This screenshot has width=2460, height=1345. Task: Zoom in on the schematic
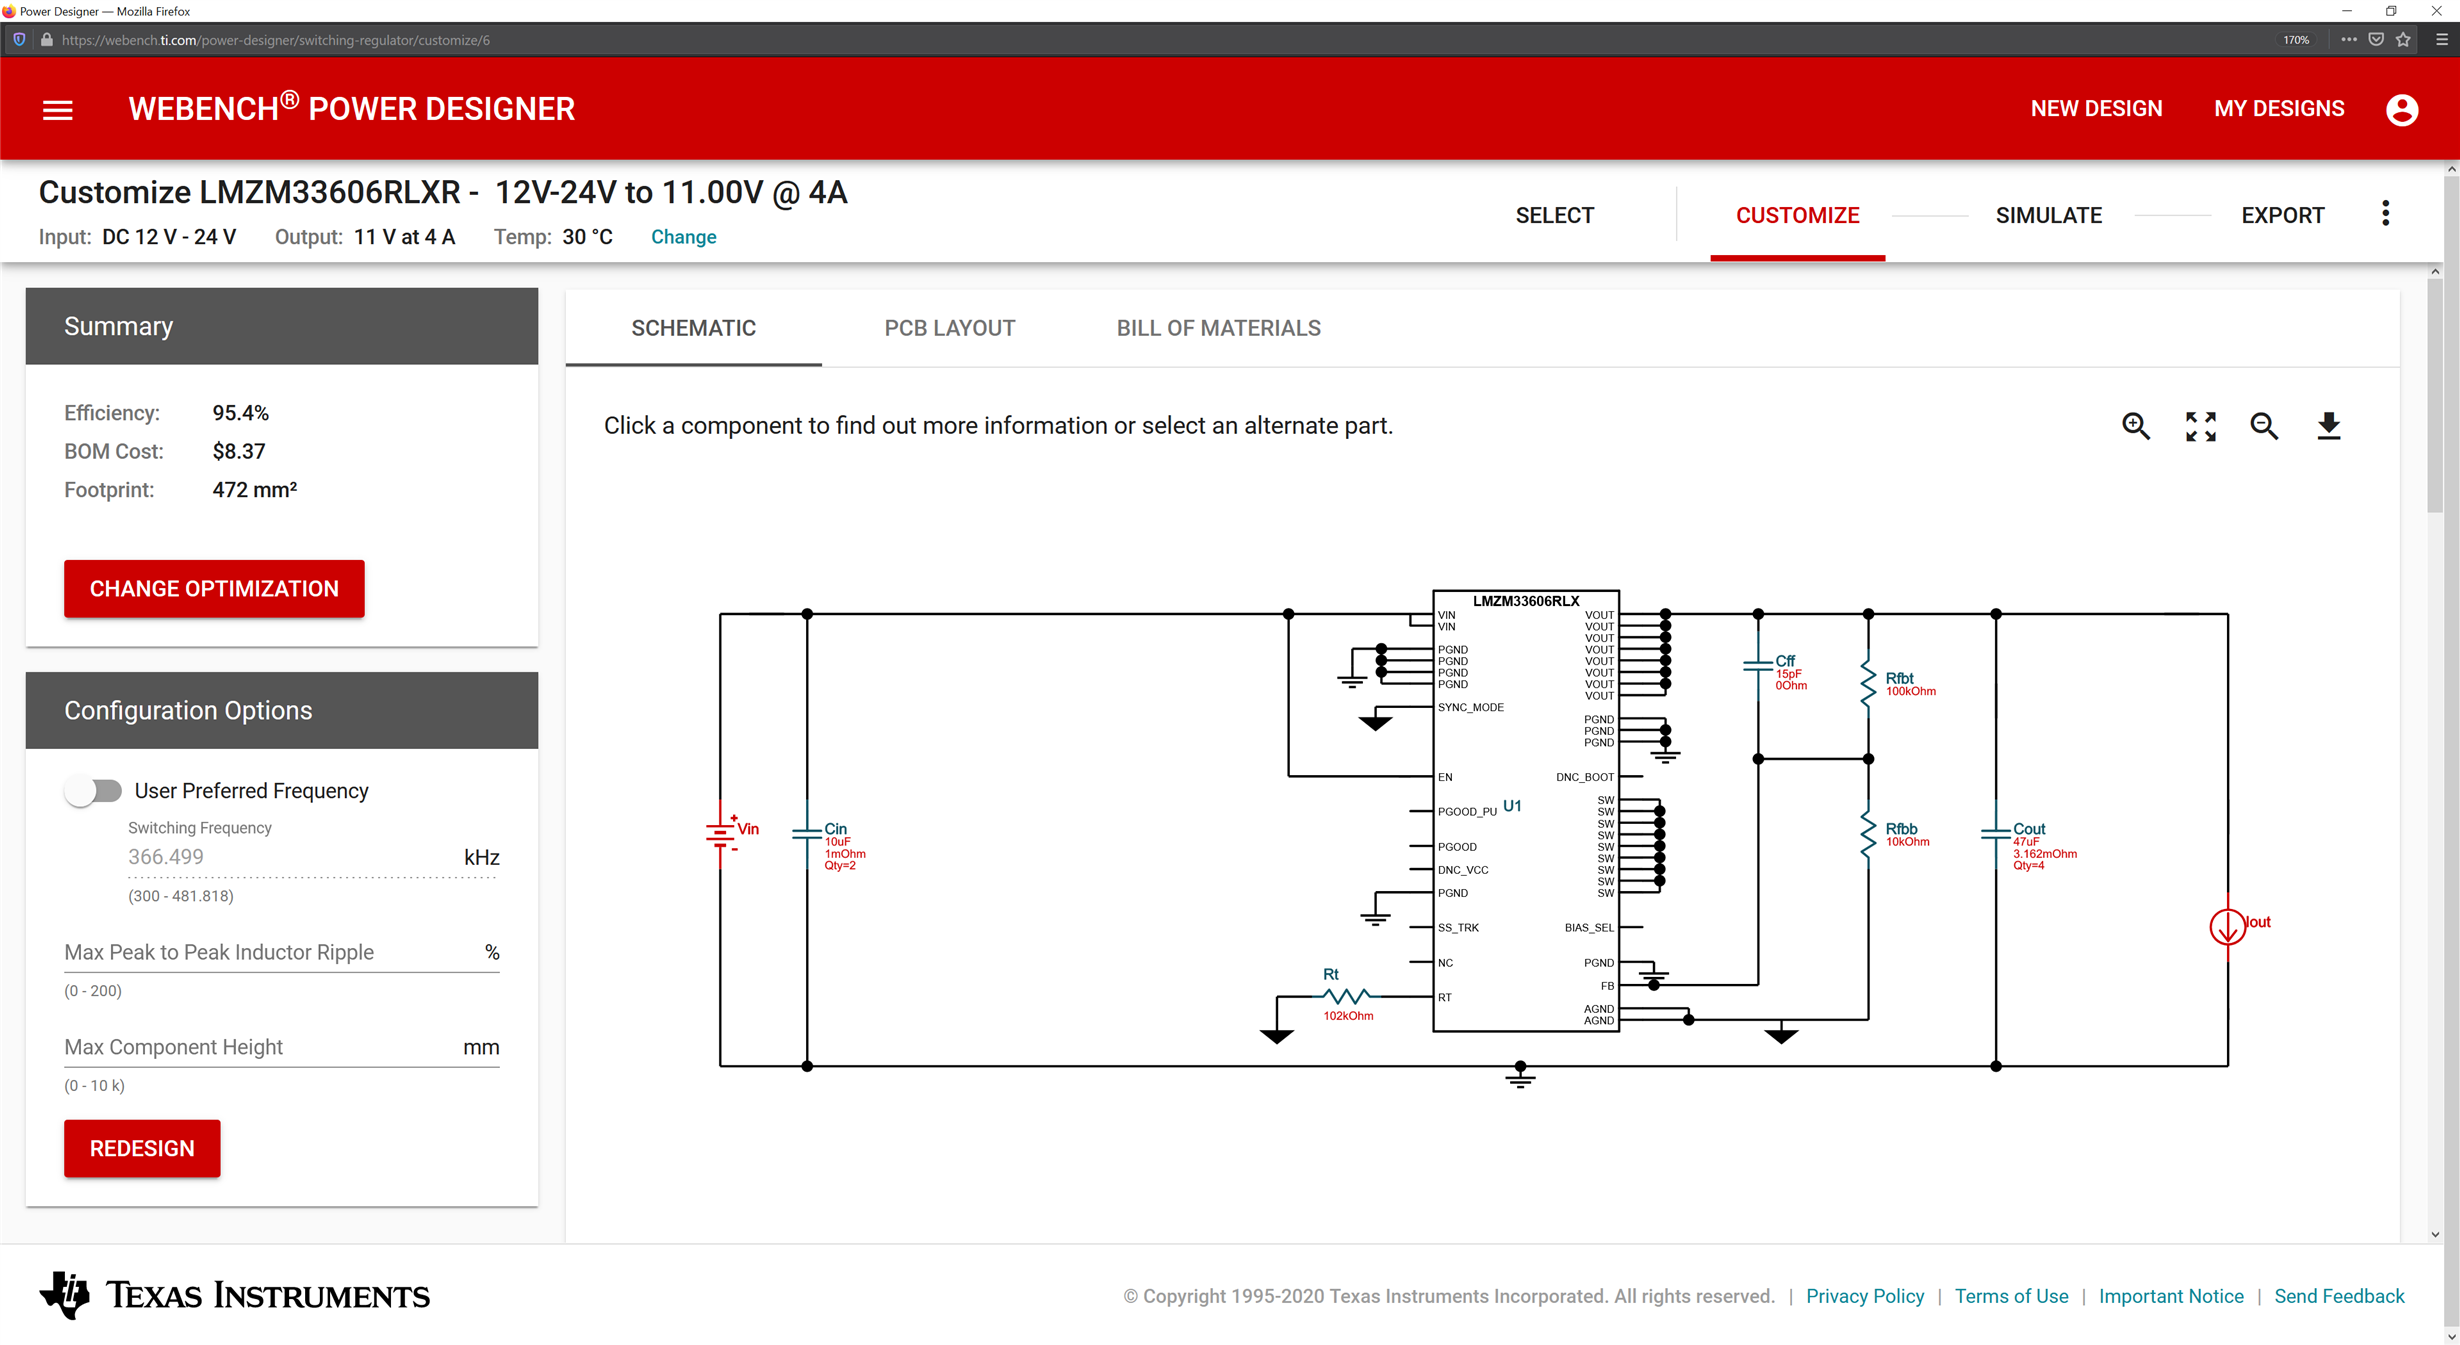[2136, 426]
